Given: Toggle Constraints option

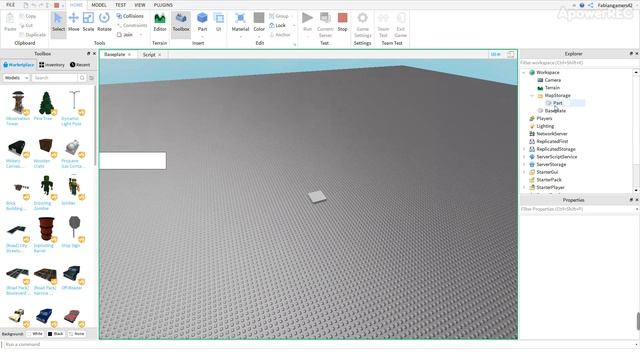Looking at the screenshot, I should click(132, 25).
